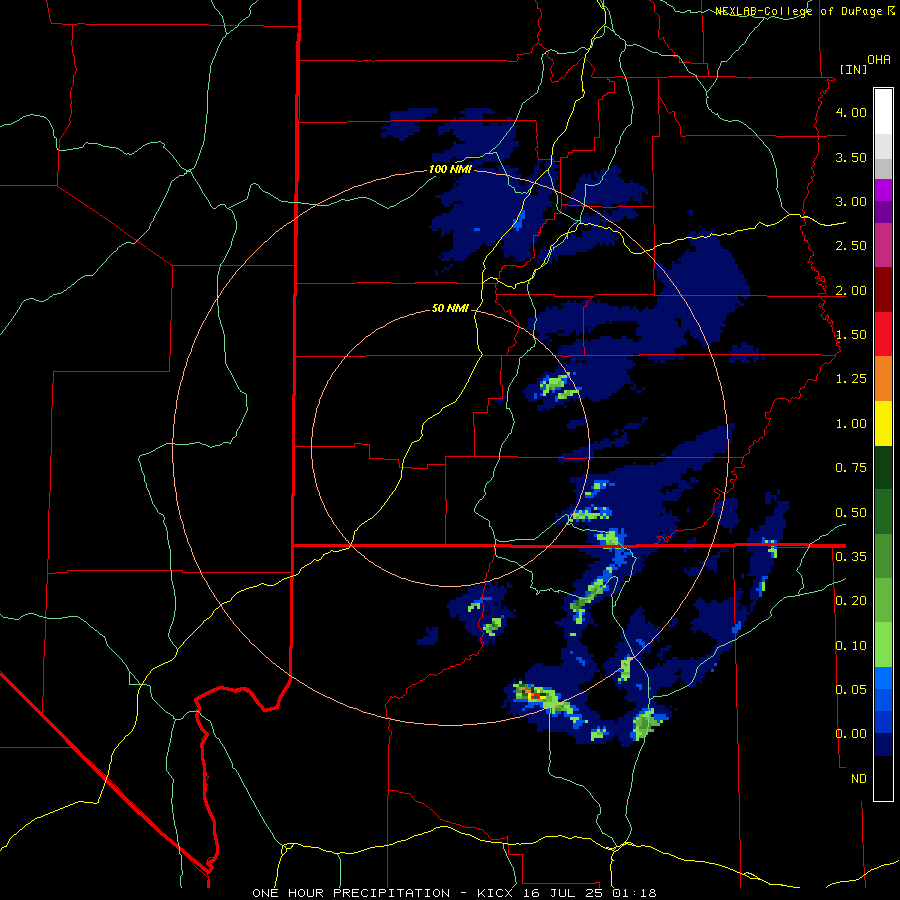The height and width of the screenshot is (900, 900).
Task: Click the light green 0.10 inch legend swatch
Action: (883, 645)
